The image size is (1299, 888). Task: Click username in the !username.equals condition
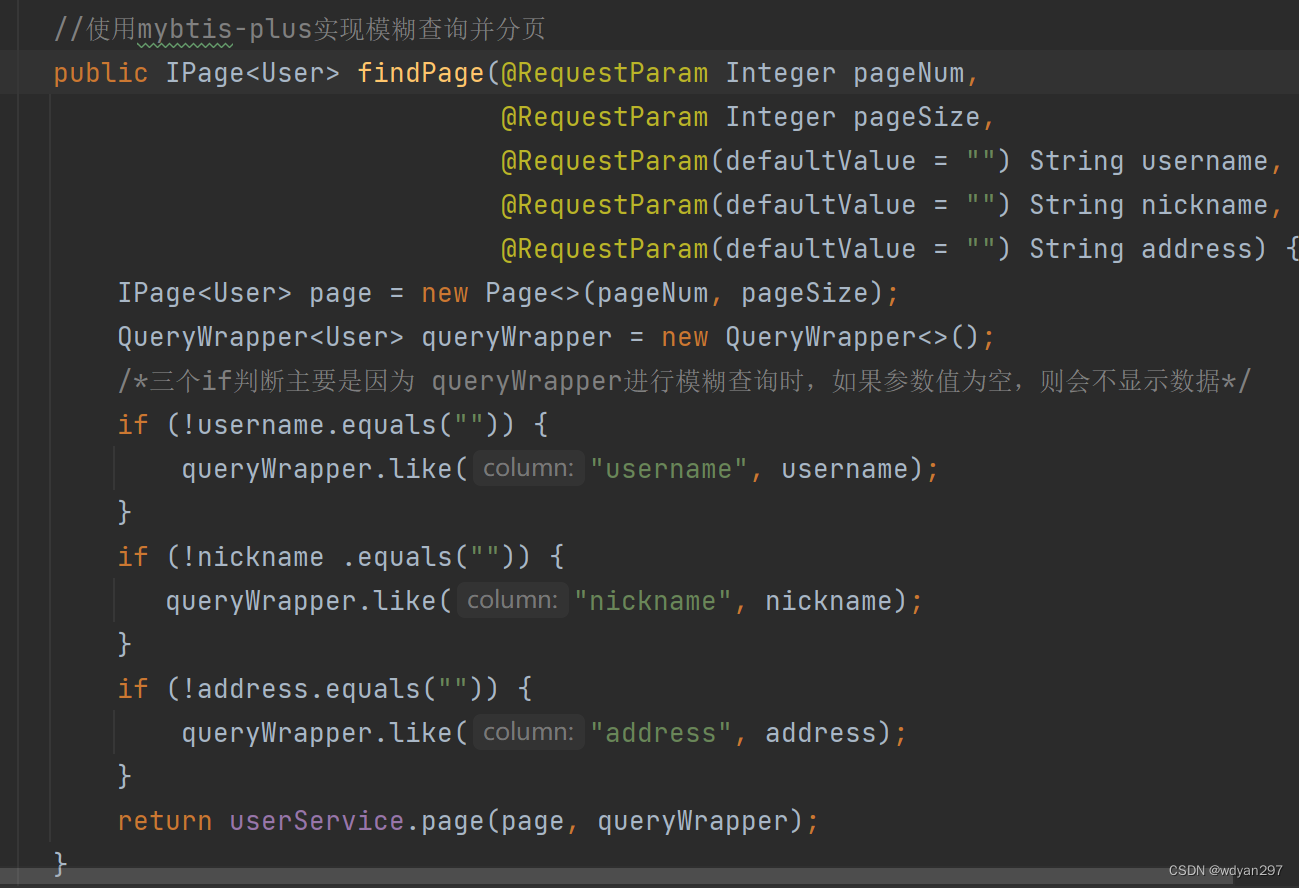point(261,425)
